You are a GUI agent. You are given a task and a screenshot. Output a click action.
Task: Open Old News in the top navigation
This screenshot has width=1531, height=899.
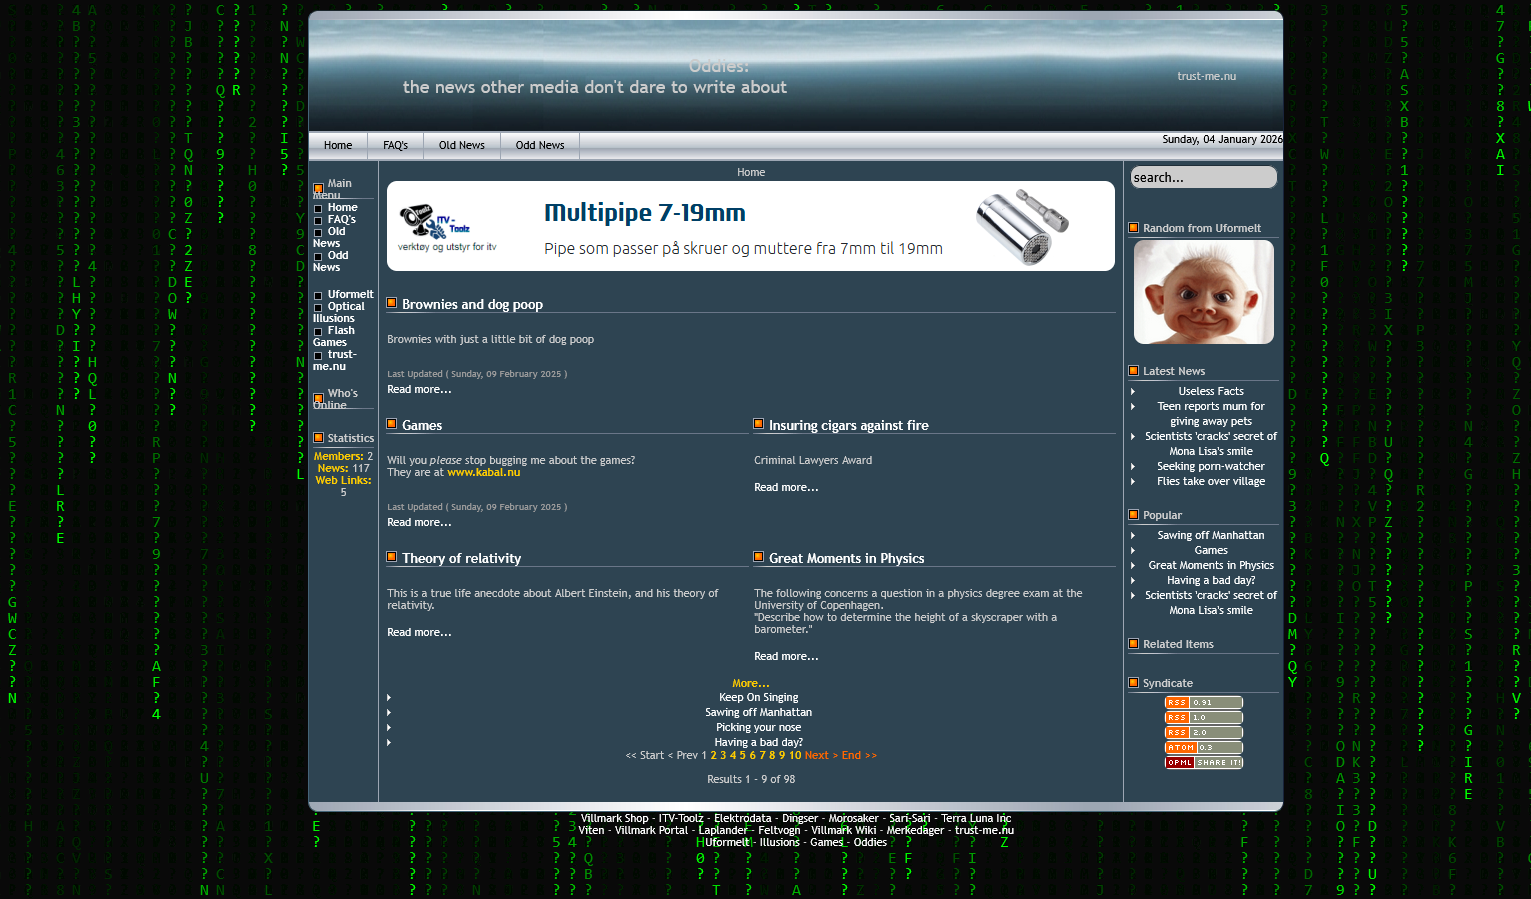[461, 146]
